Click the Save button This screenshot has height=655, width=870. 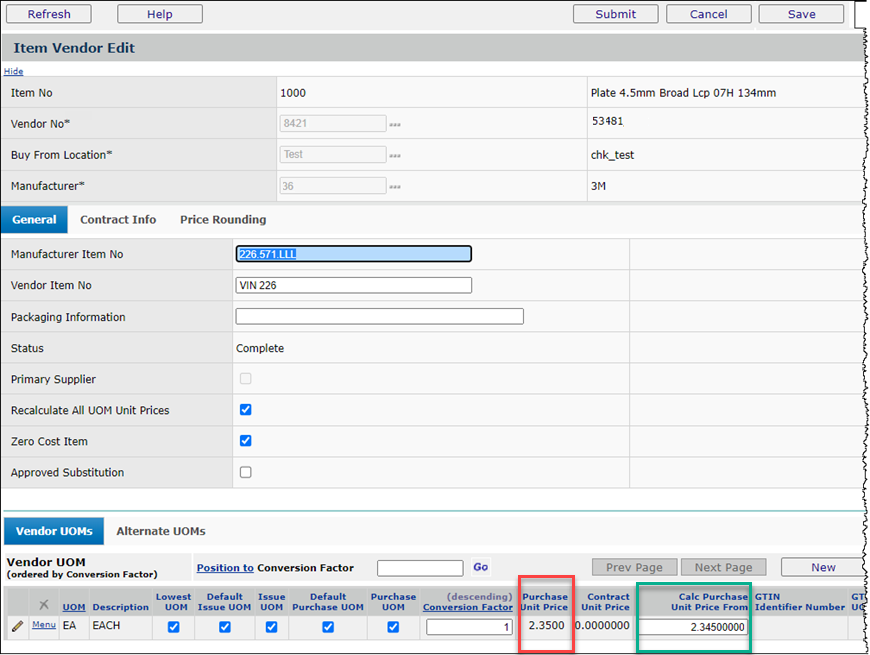(x=801, y=14)
